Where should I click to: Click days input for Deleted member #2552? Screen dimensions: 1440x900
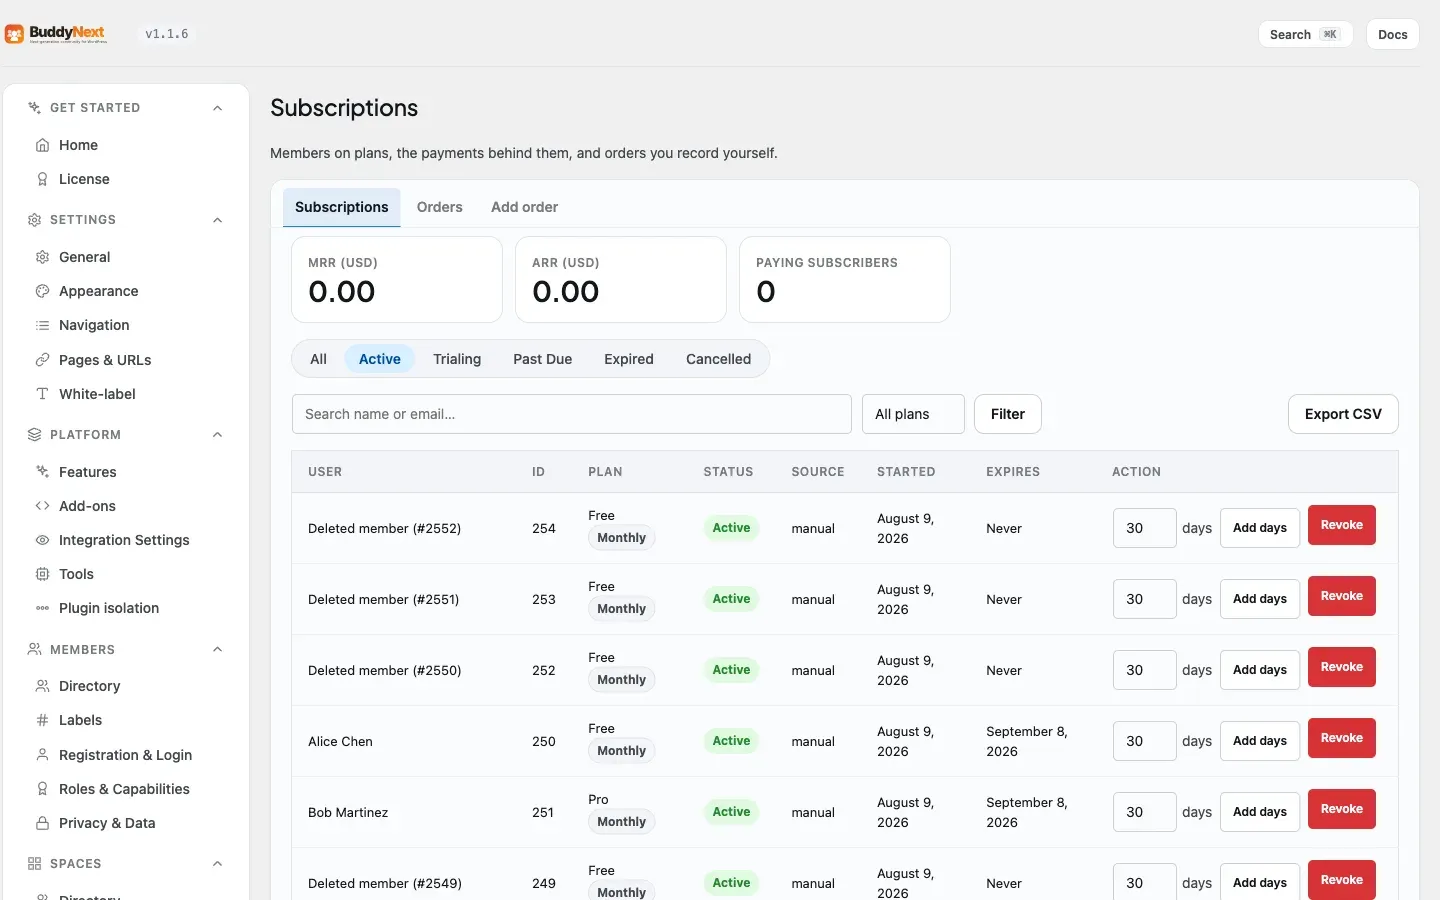click(x=1145, y=528)
